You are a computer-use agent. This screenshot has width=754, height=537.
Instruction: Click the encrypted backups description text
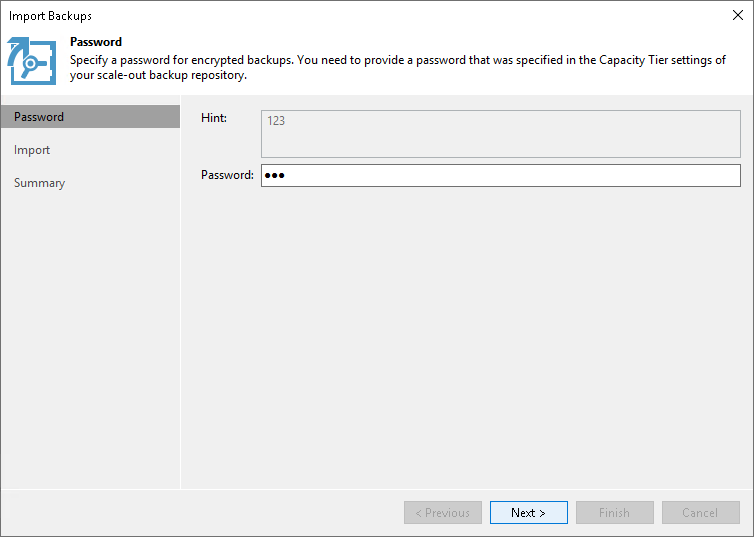397,67
